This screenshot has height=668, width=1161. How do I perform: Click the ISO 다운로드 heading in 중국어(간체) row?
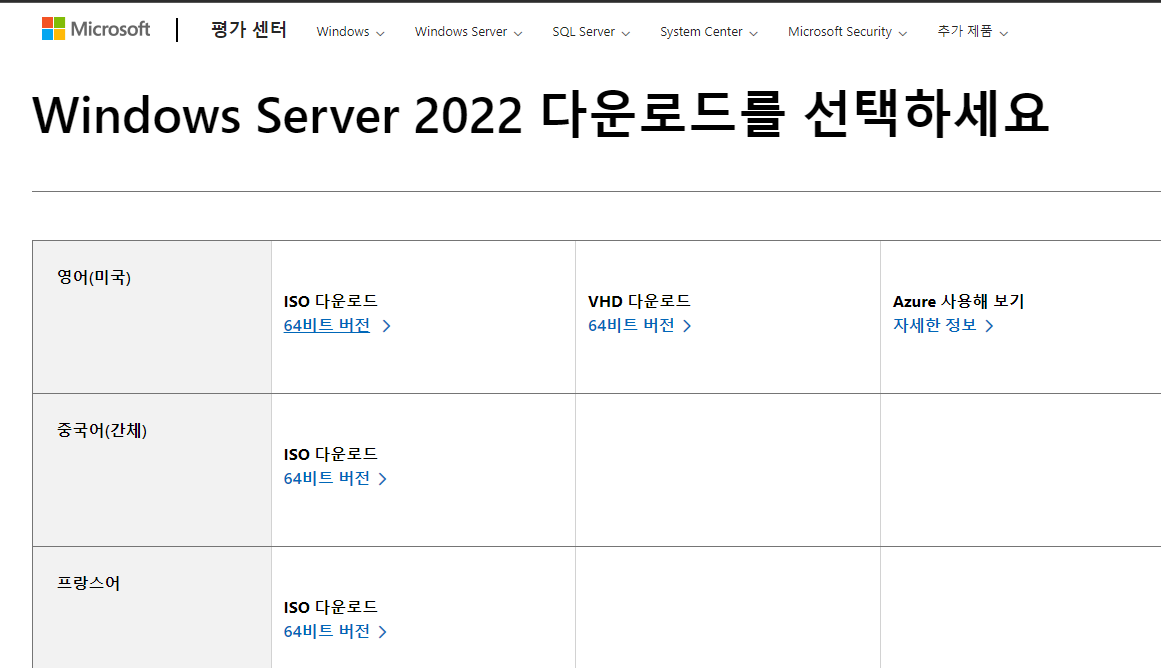[330, 454]
